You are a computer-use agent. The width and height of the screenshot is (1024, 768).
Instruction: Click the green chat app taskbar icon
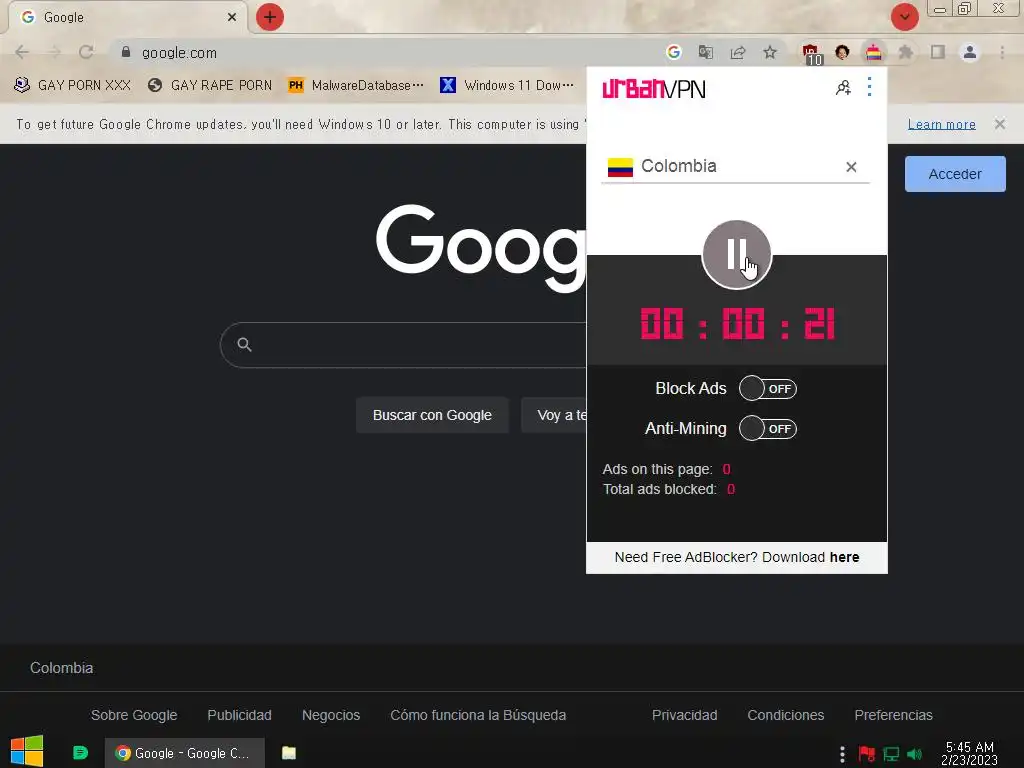80,753
